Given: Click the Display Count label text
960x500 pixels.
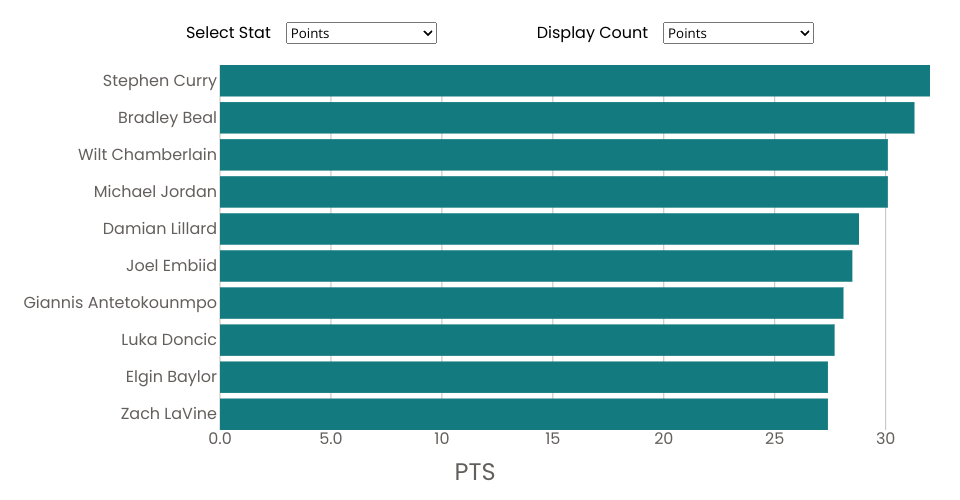Looking at the screenshot, I should pyautogui.click(x=592, y=33).
